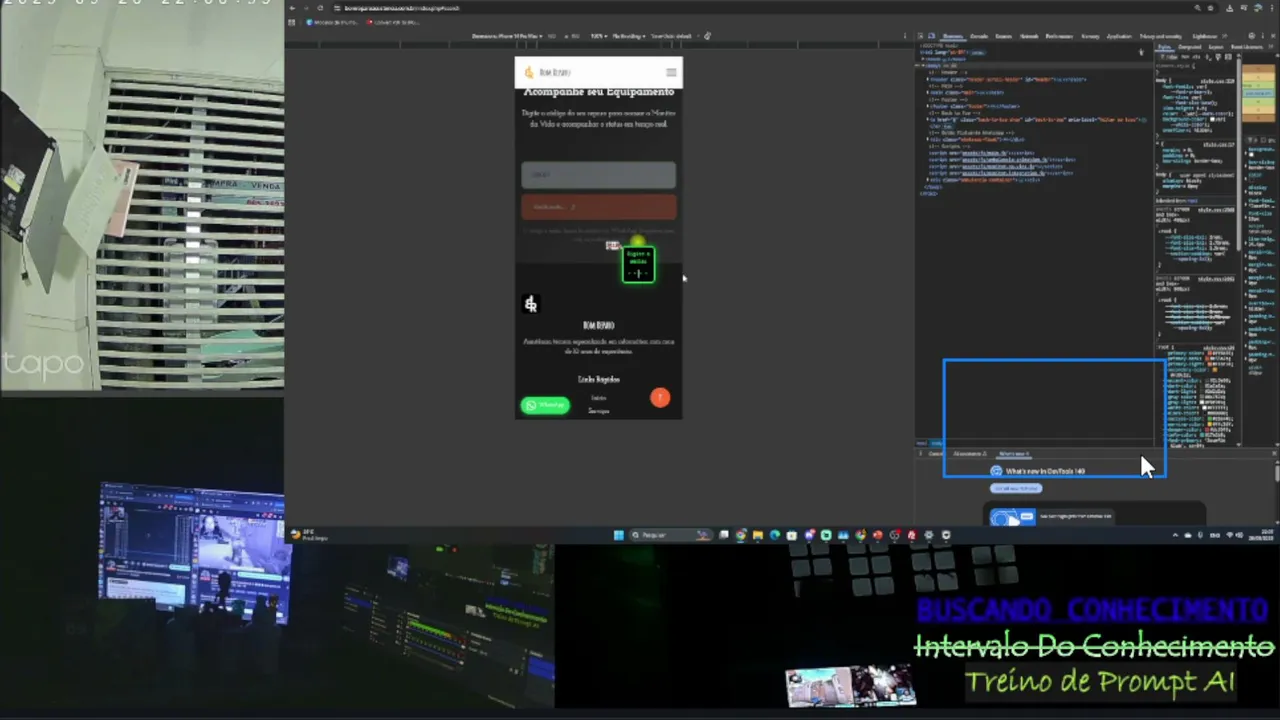1280x720 pixels.
Task: Select the What's new drawer tab
Action: point(1013,454)
